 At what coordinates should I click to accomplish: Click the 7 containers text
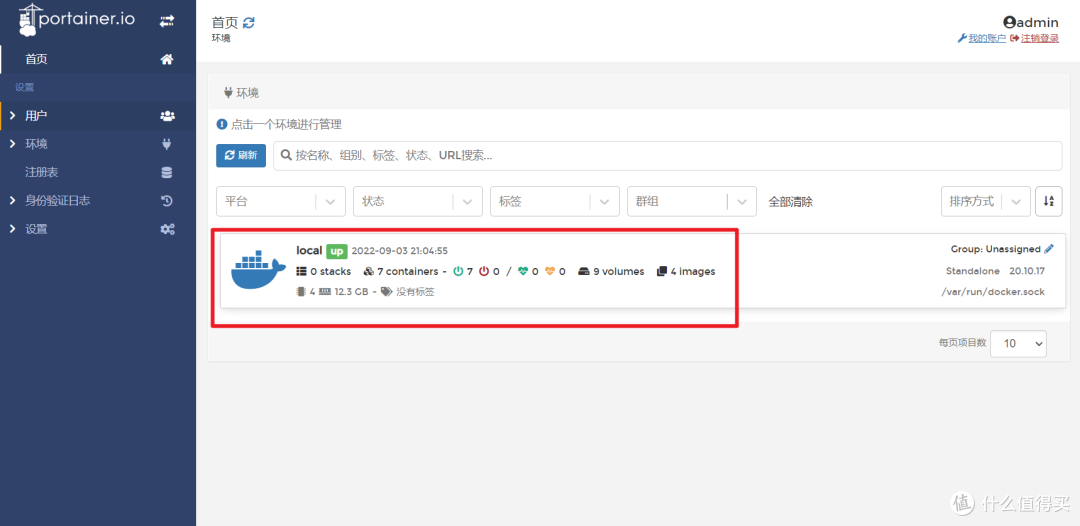click(x=407, y=271)
